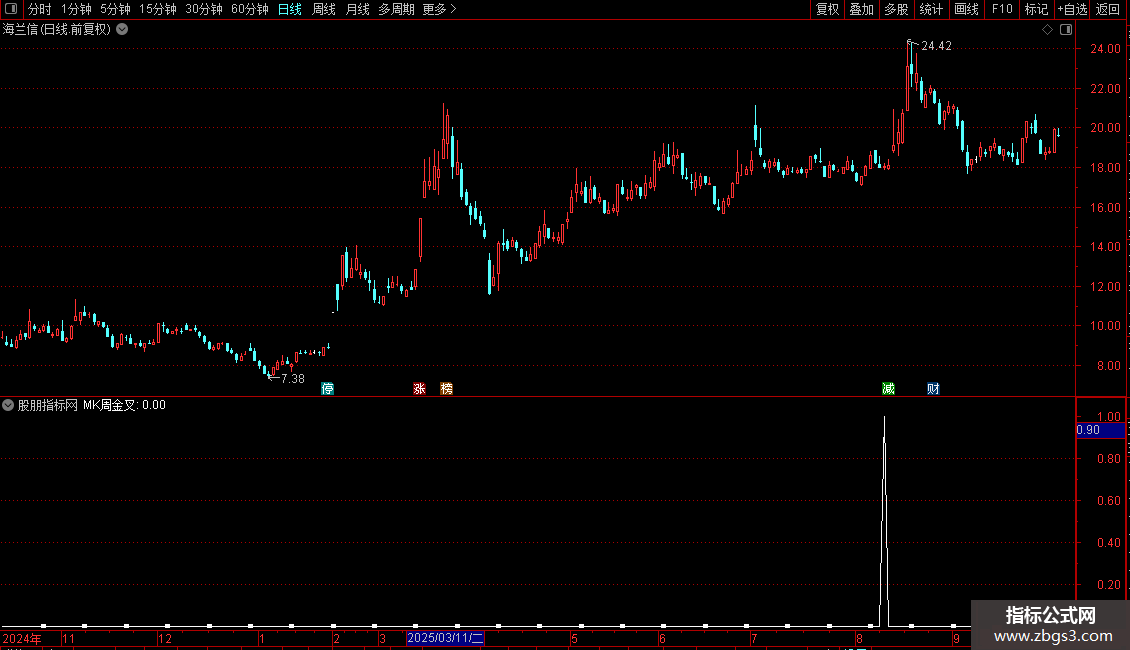Click the diamond icon in main chart
Screen dimensions: 1130x650
pos(1047,30)
